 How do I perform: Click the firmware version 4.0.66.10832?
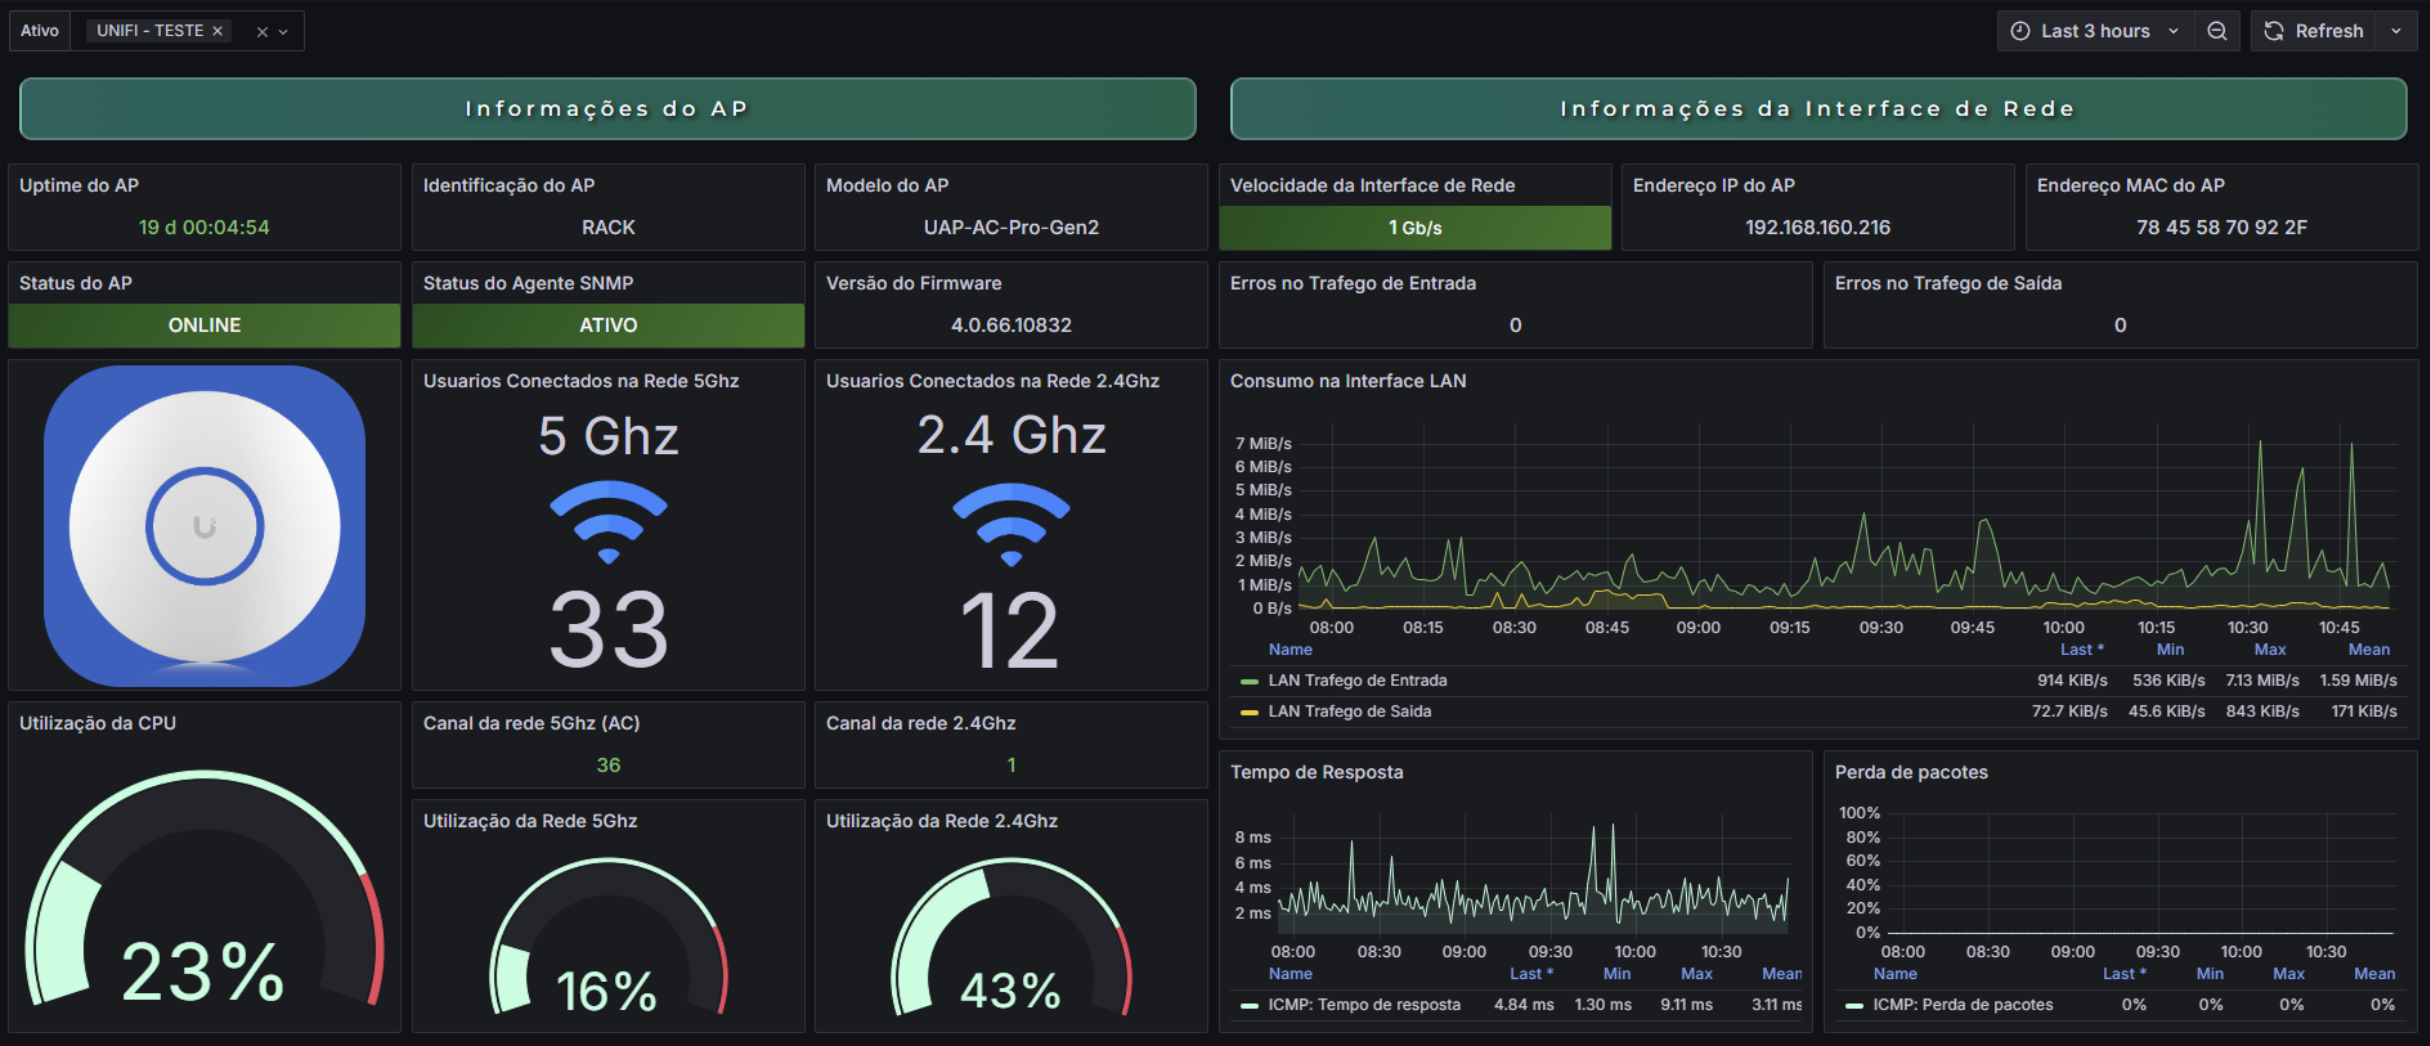tap(1011, 326)
